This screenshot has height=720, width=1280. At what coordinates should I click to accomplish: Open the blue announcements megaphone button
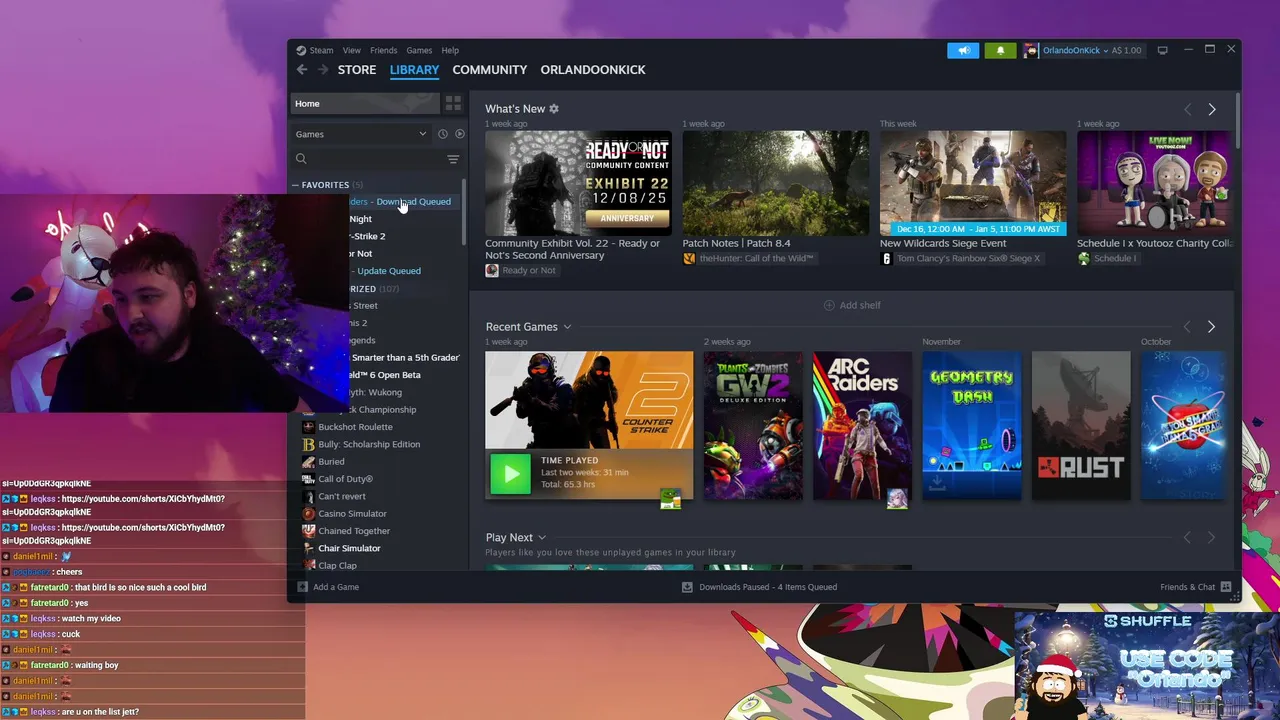tap(963, 50)
